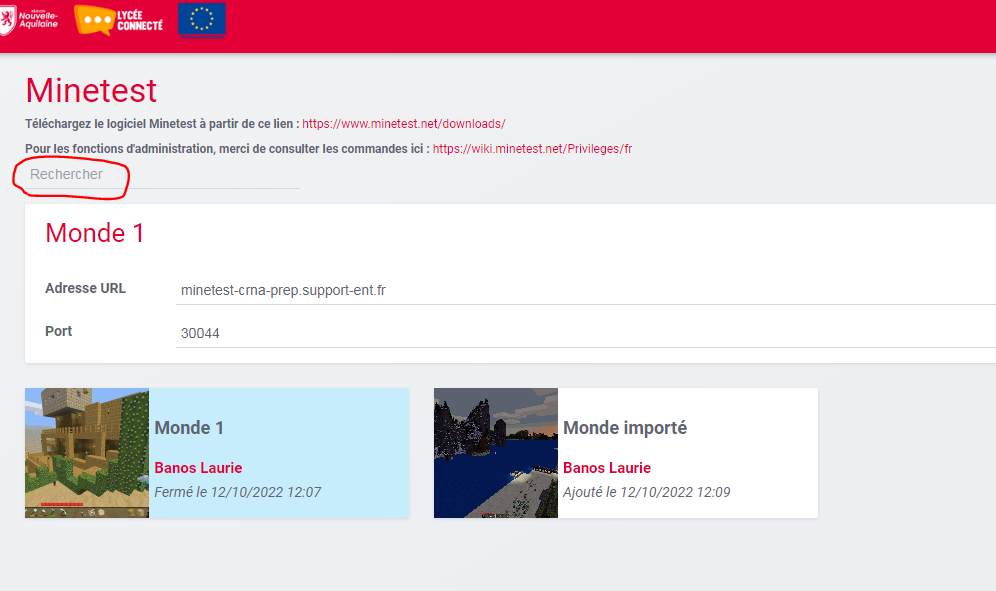Viewport: 996px width, 591px height.
Task: Select the Monde 1 card title
Action: pyautogui.click(x=189, y=428)
